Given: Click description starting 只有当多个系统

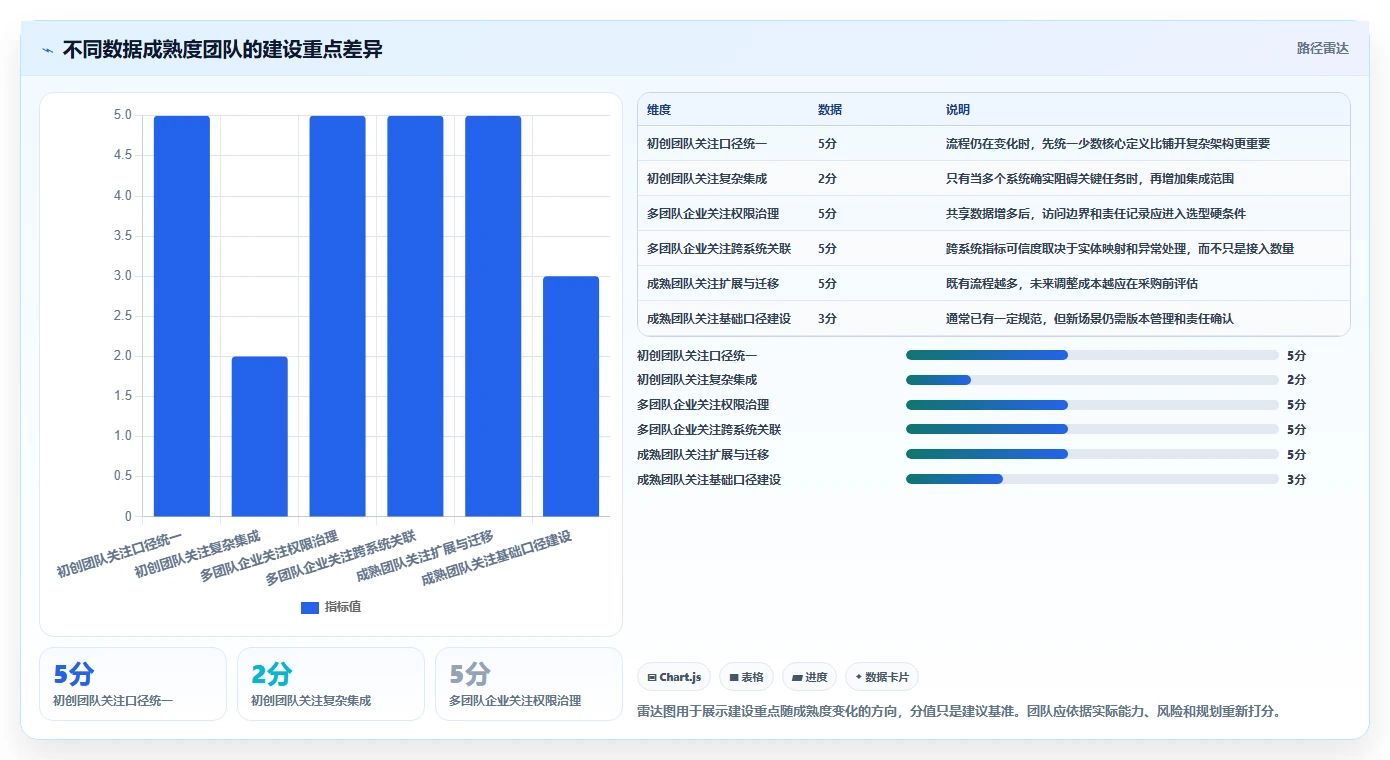Looking at the screenshot, I should pyautogui.click(x=1090, y=179).
